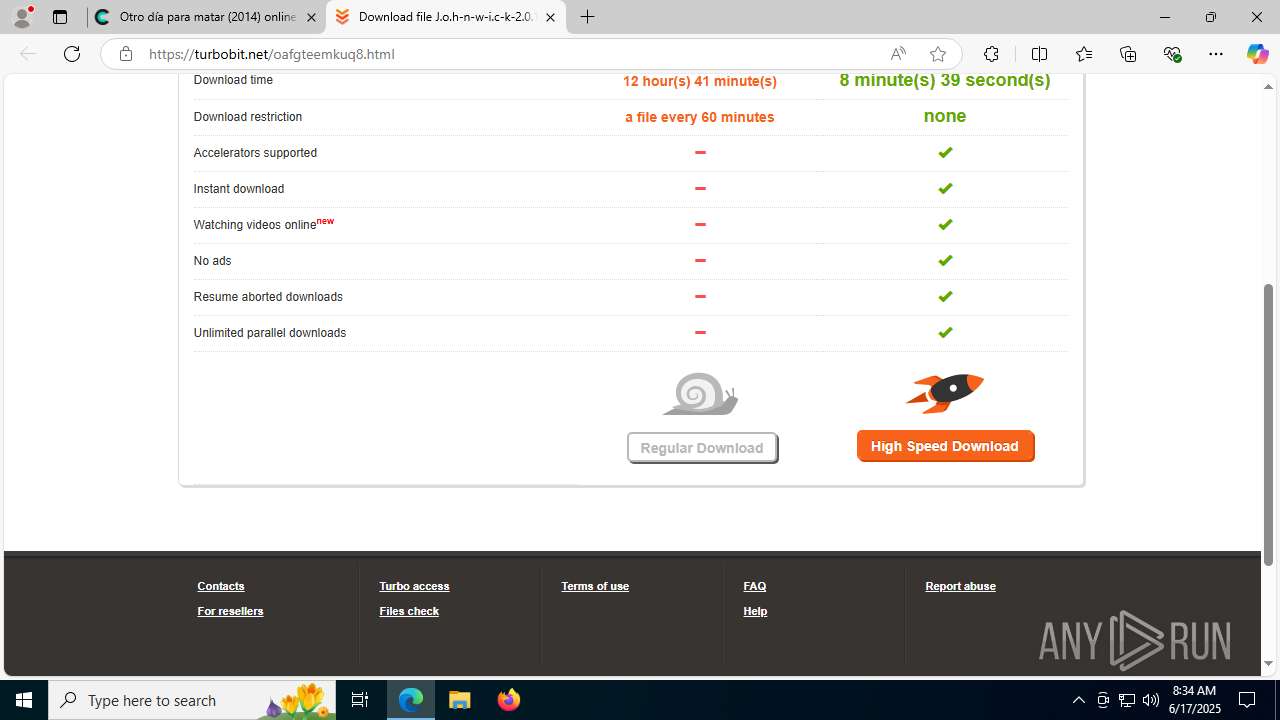This screenshot has height=720, width=1280.
Task: Select the 'Watching videos online' row label
Action: pyautogui.click(x=255, y=225)
